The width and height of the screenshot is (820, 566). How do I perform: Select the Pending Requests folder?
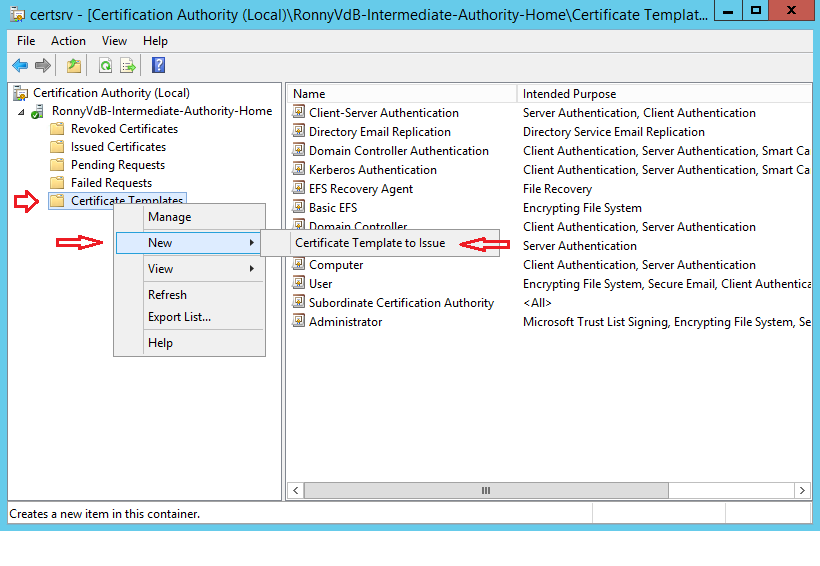(x=117, y=165)
